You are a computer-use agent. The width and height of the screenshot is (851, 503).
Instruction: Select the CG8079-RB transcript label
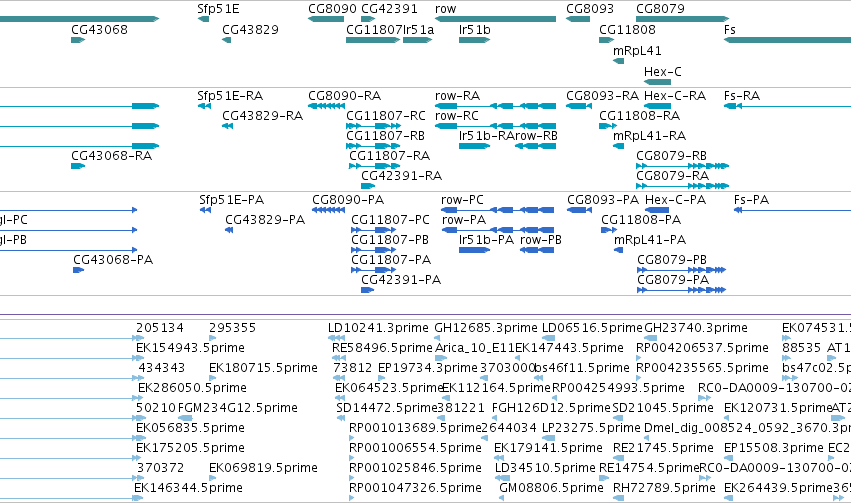click(x=671, y=156)
